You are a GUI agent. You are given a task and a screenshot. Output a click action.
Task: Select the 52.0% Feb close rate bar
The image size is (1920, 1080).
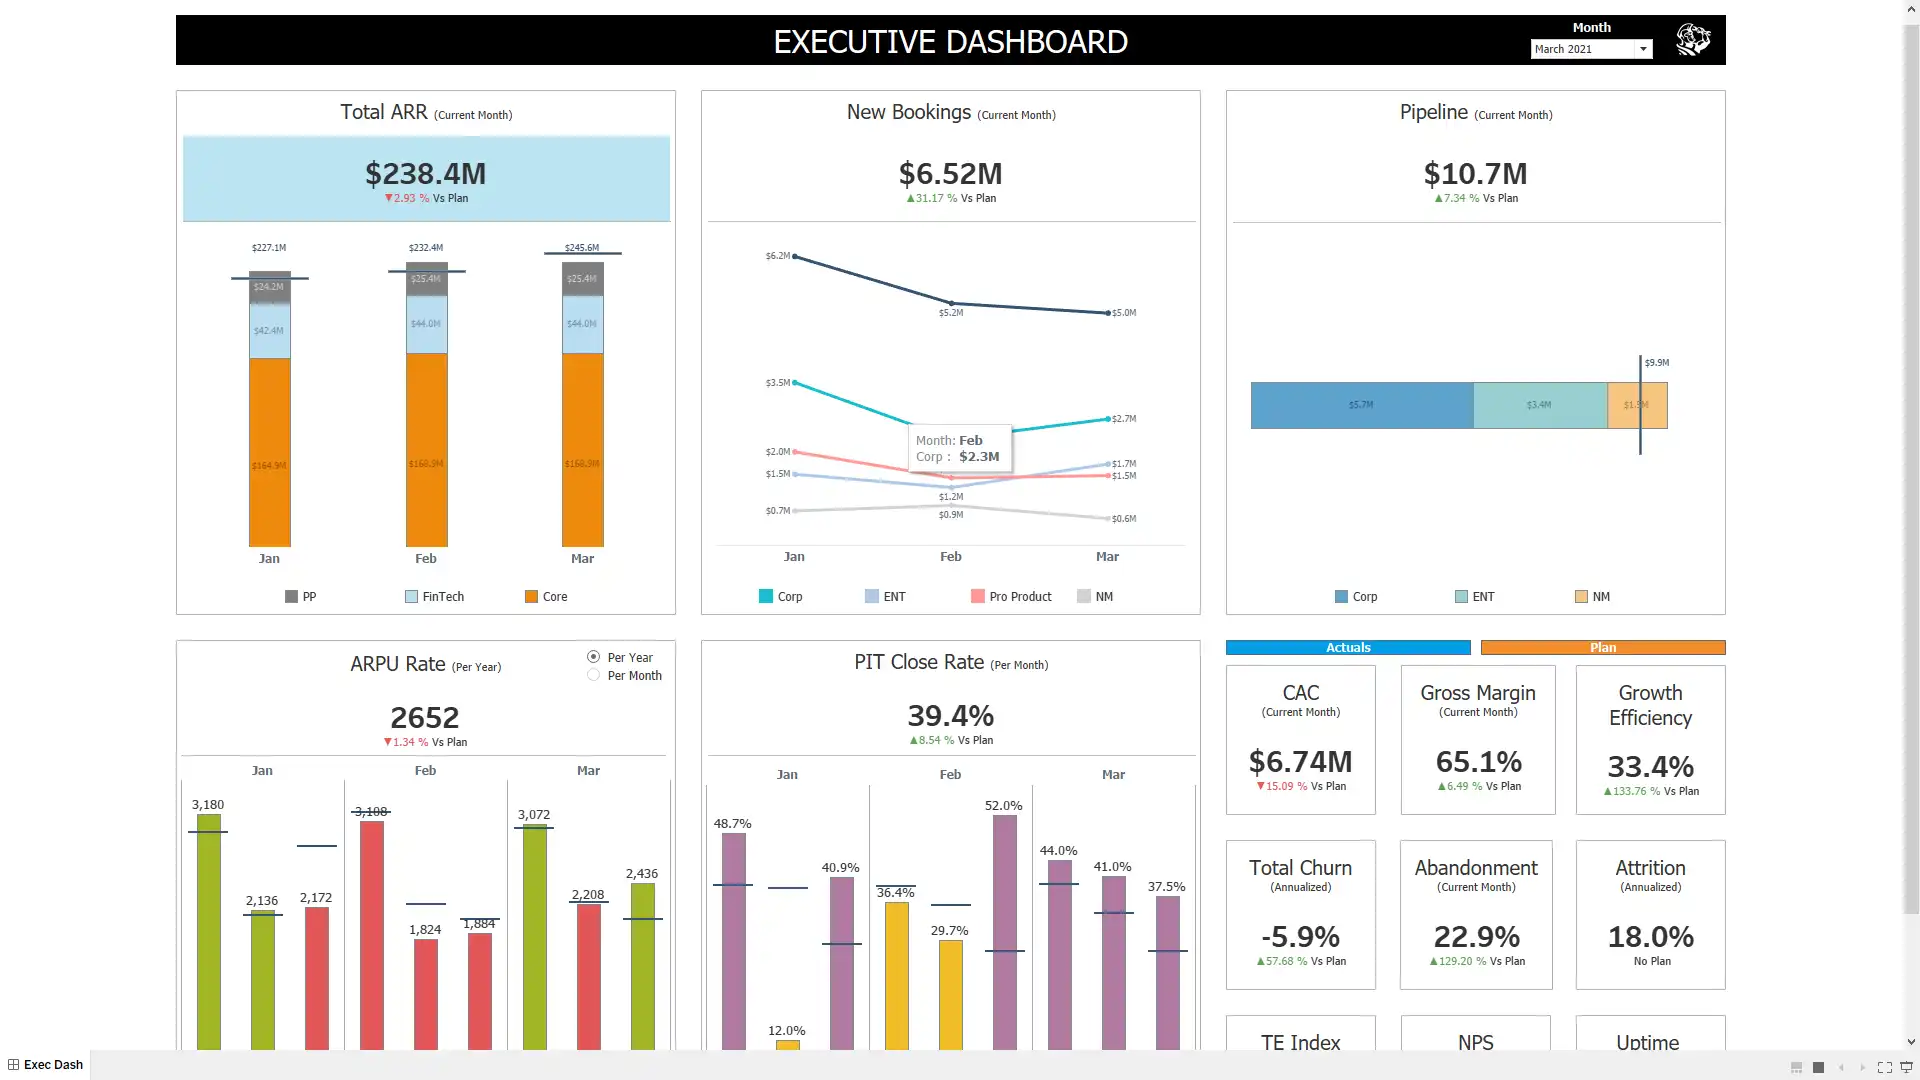pos(1005,933)
